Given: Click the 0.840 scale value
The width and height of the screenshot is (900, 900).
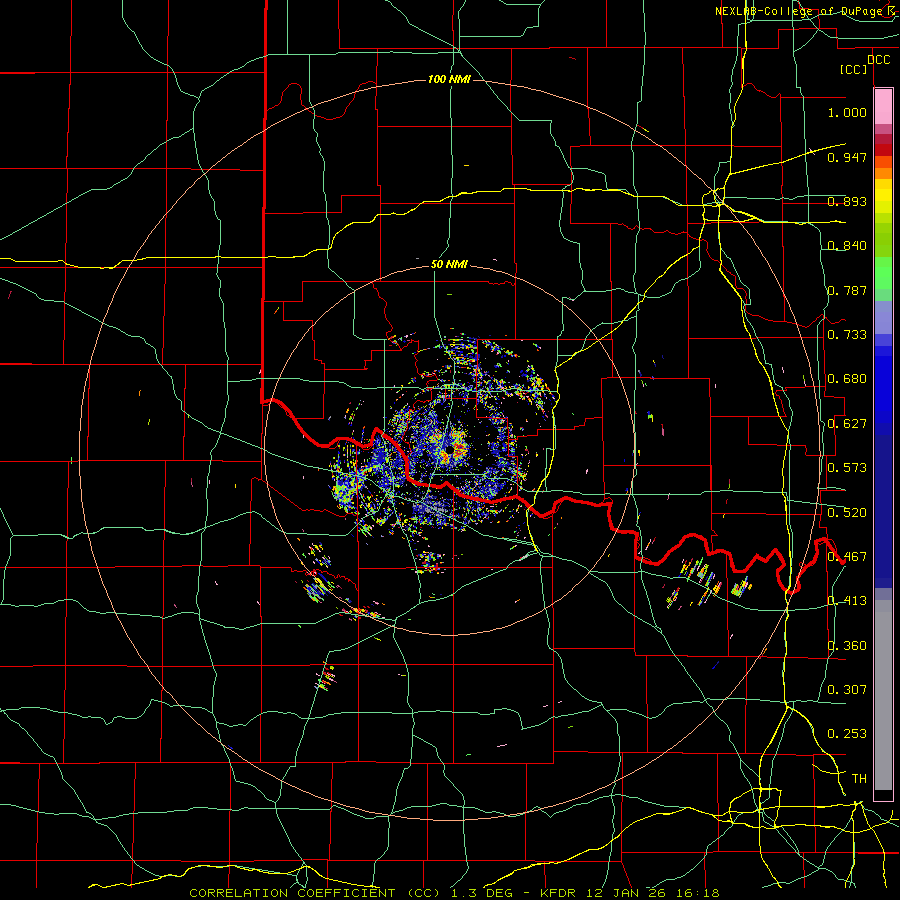Looking at the screenshot, I should coord(847,246).
